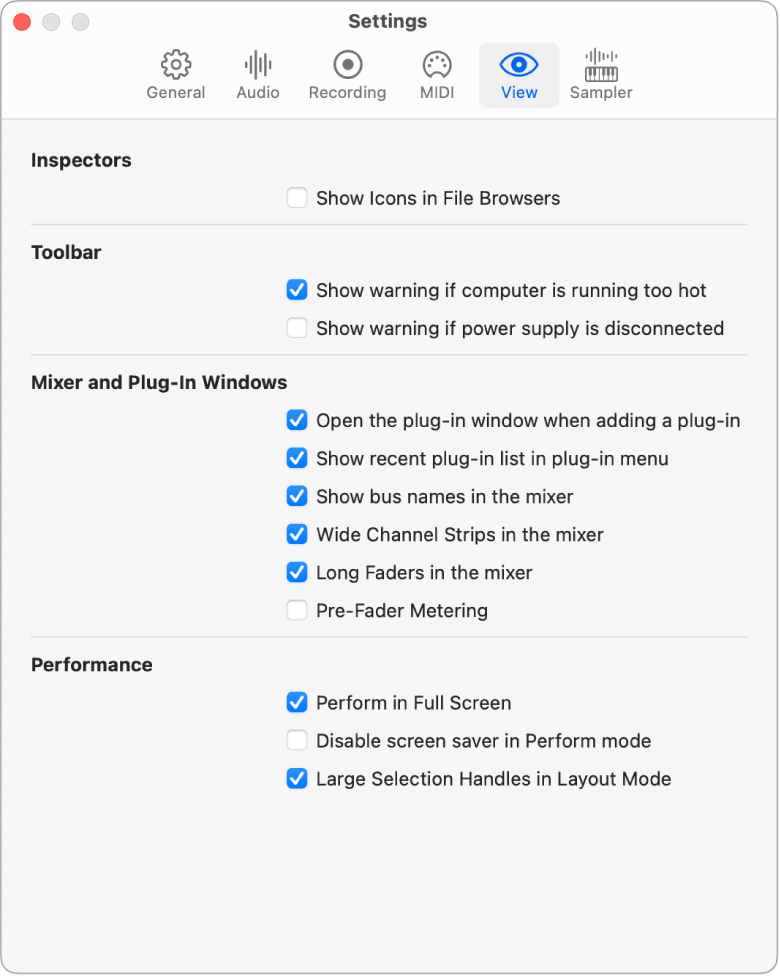
Task: Select the Audio settings icon
Action: point(257,74)
